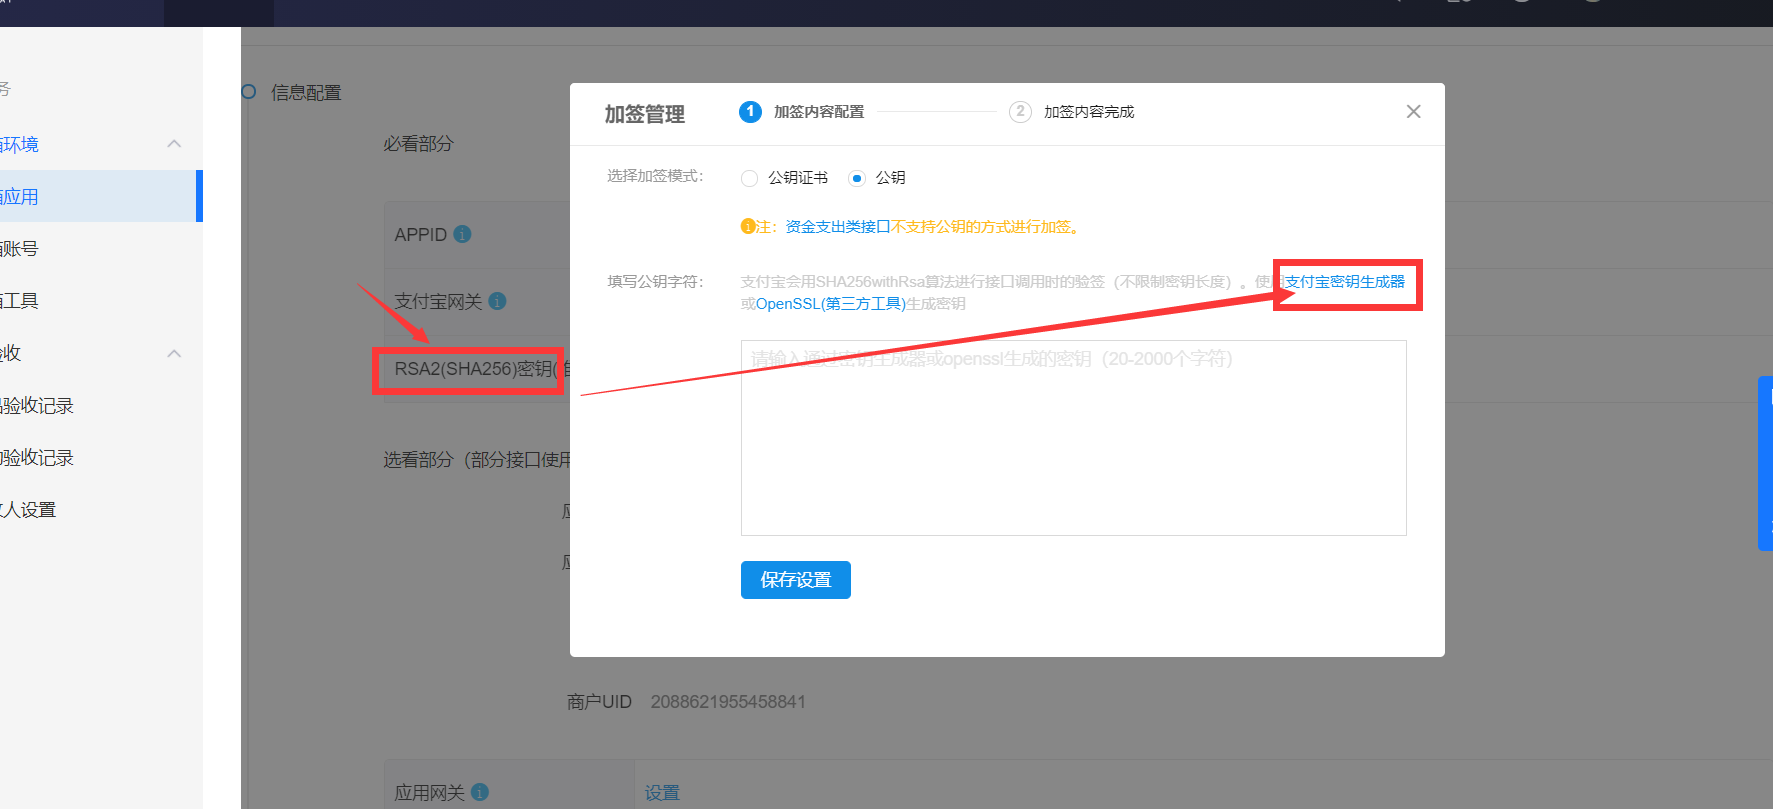Collapse the sidebar section chevron above 验收记录
This screenshot has height=809, width=1773.
[x=174, y=353]
